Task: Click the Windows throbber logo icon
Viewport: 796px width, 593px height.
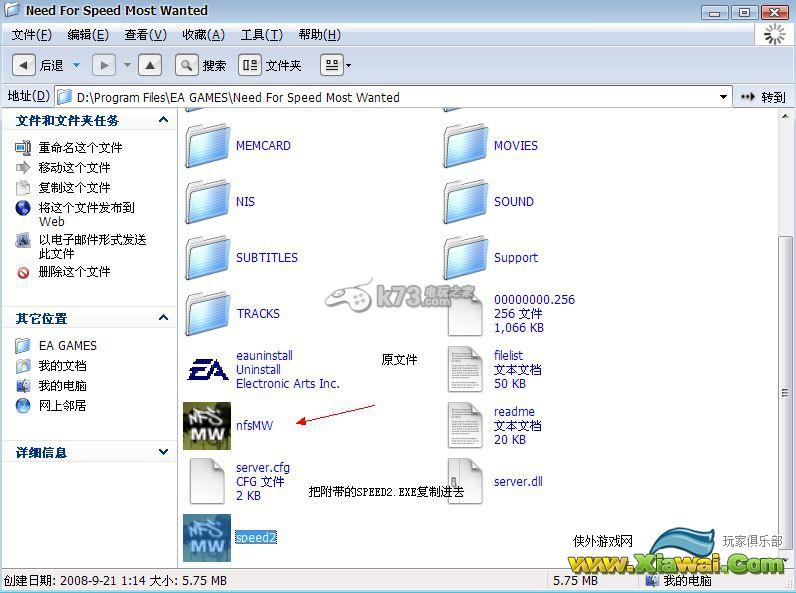Action: [x=774, y=34]
